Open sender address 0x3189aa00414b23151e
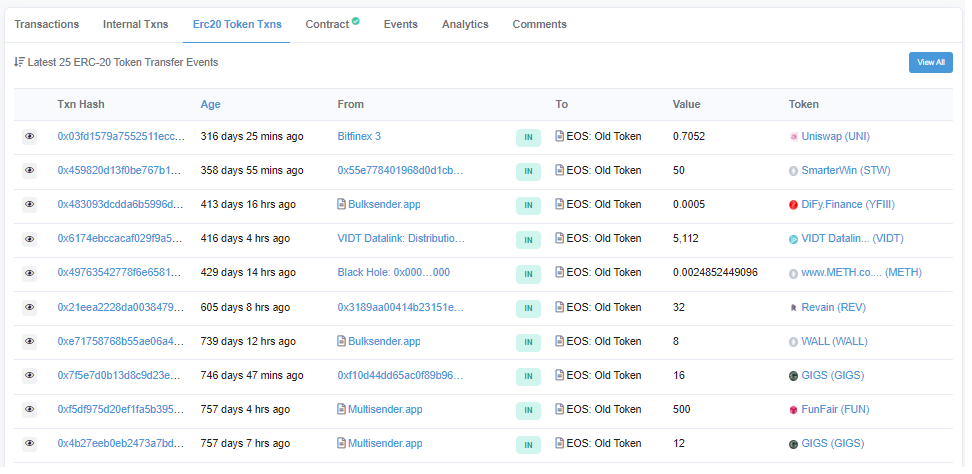Viewport: 972px width, 474px height. [x=400, y=307]
